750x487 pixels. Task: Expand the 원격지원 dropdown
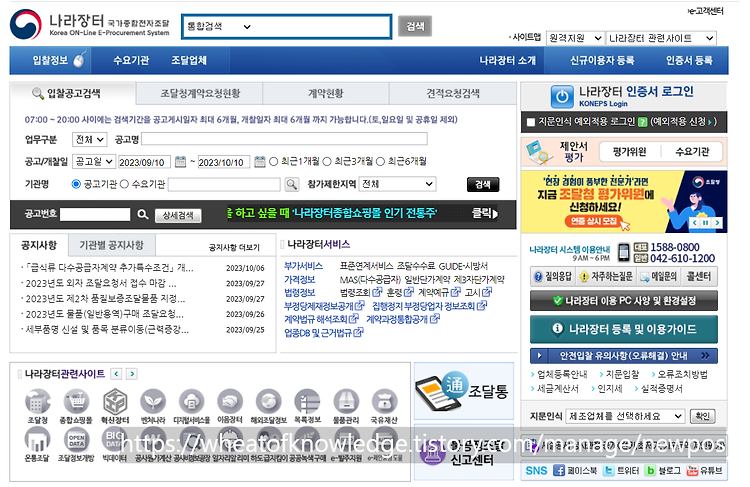(x=574, y=38)
